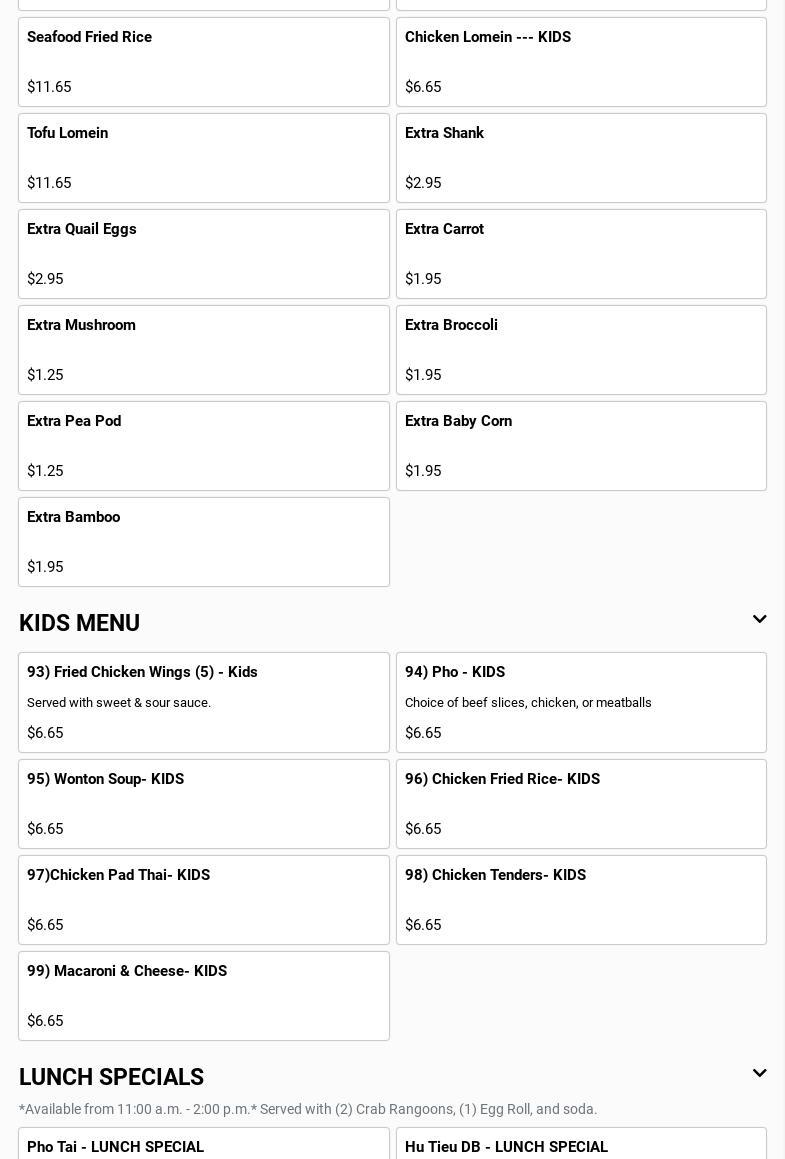Select Extra Mushroom for $1.25
This screenshot has height=1159, width=785.
coord(204,350)
